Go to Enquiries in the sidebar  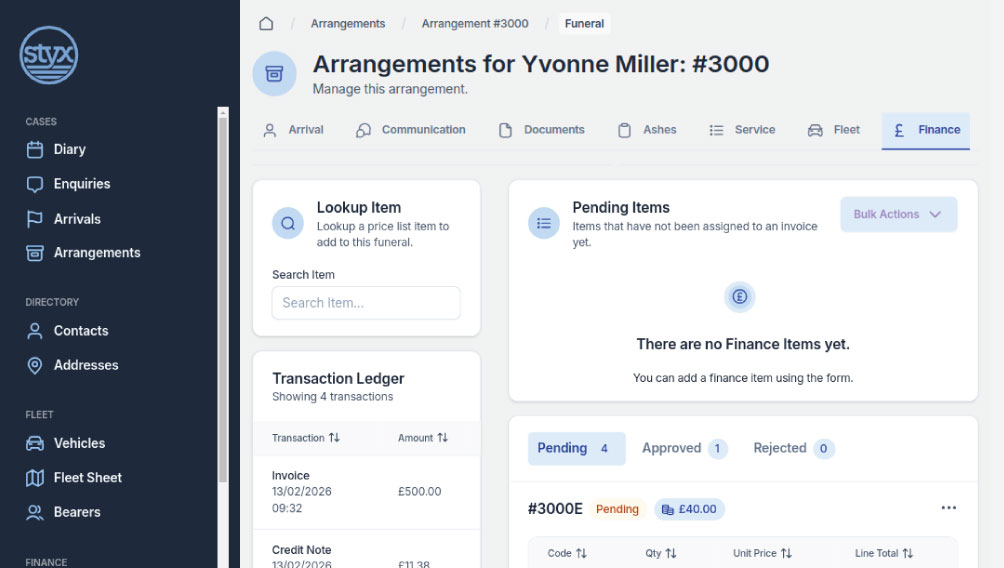81,184
